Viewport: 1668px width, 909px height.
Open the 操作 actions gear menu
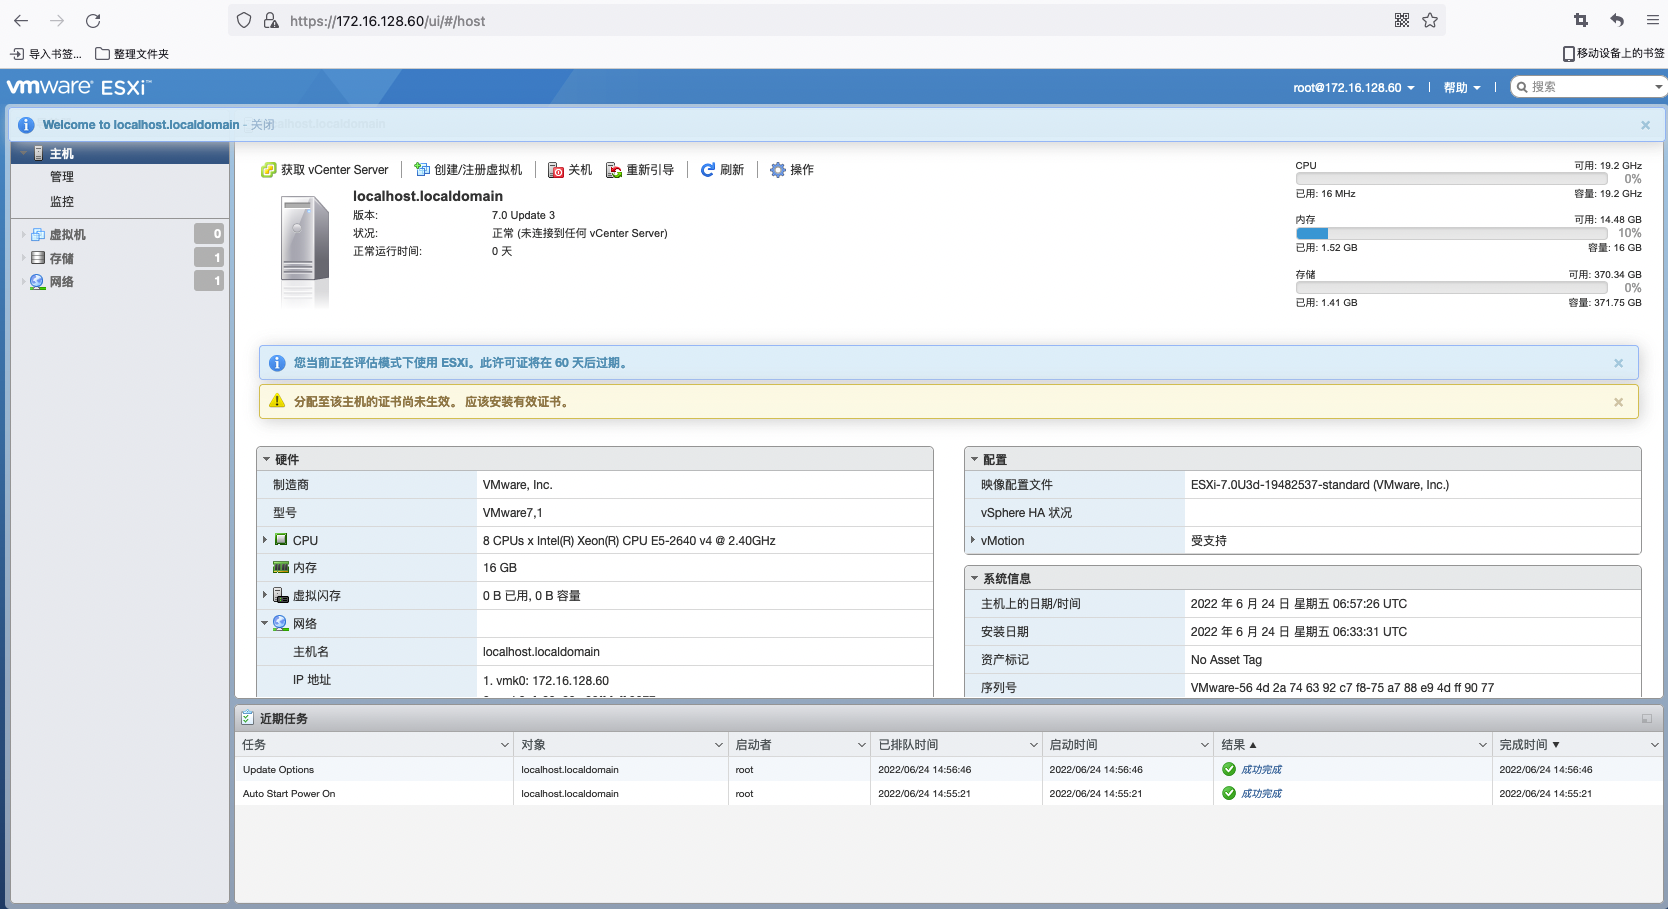[792, 170]
